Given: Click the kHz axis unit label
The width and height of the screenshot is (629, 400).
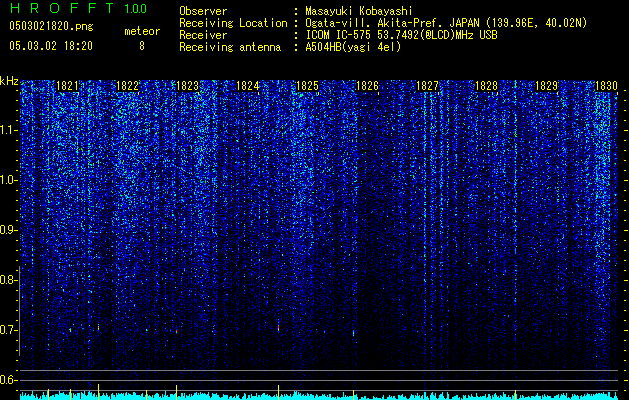Looking at the screenshot, I should point(9,81).
